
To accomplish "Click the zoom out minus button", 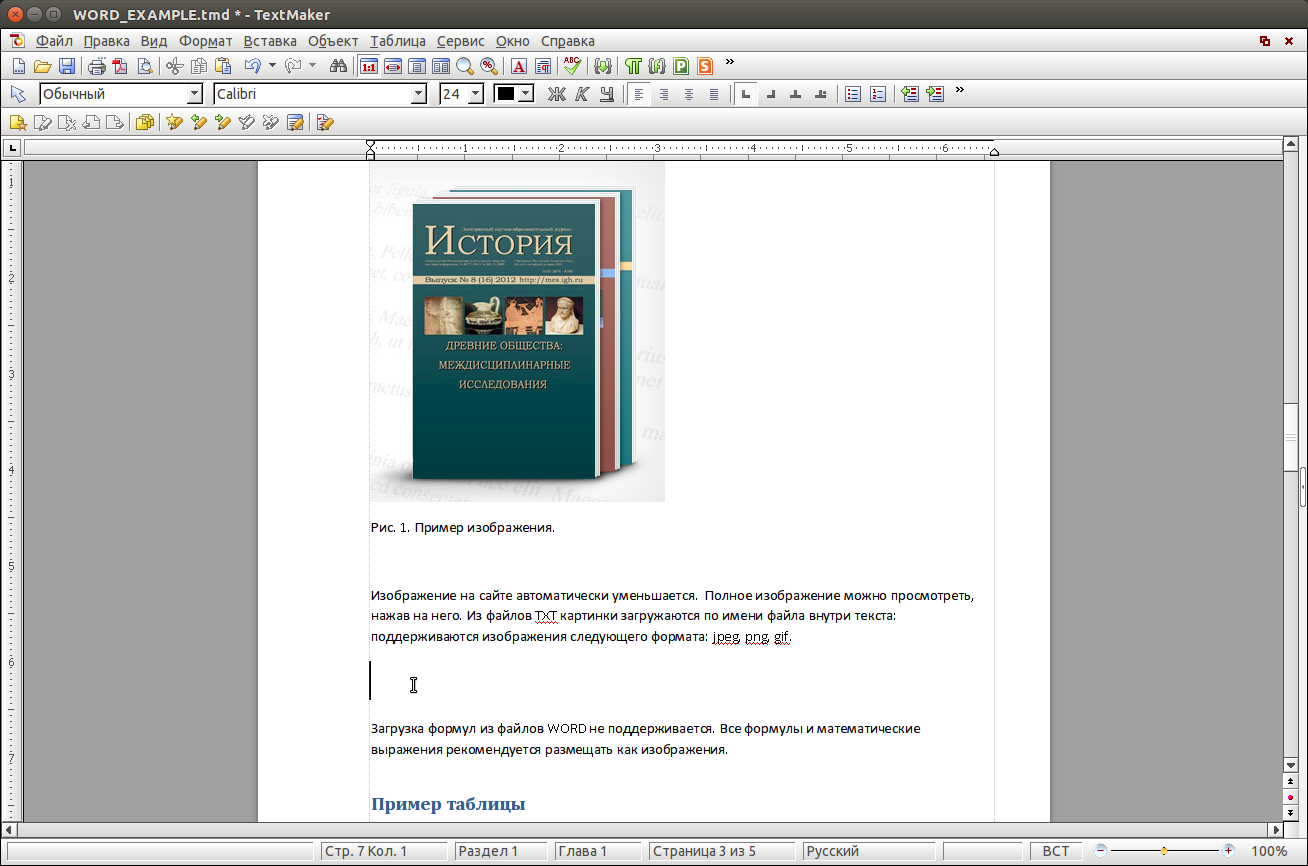I will pos(1101,851).
